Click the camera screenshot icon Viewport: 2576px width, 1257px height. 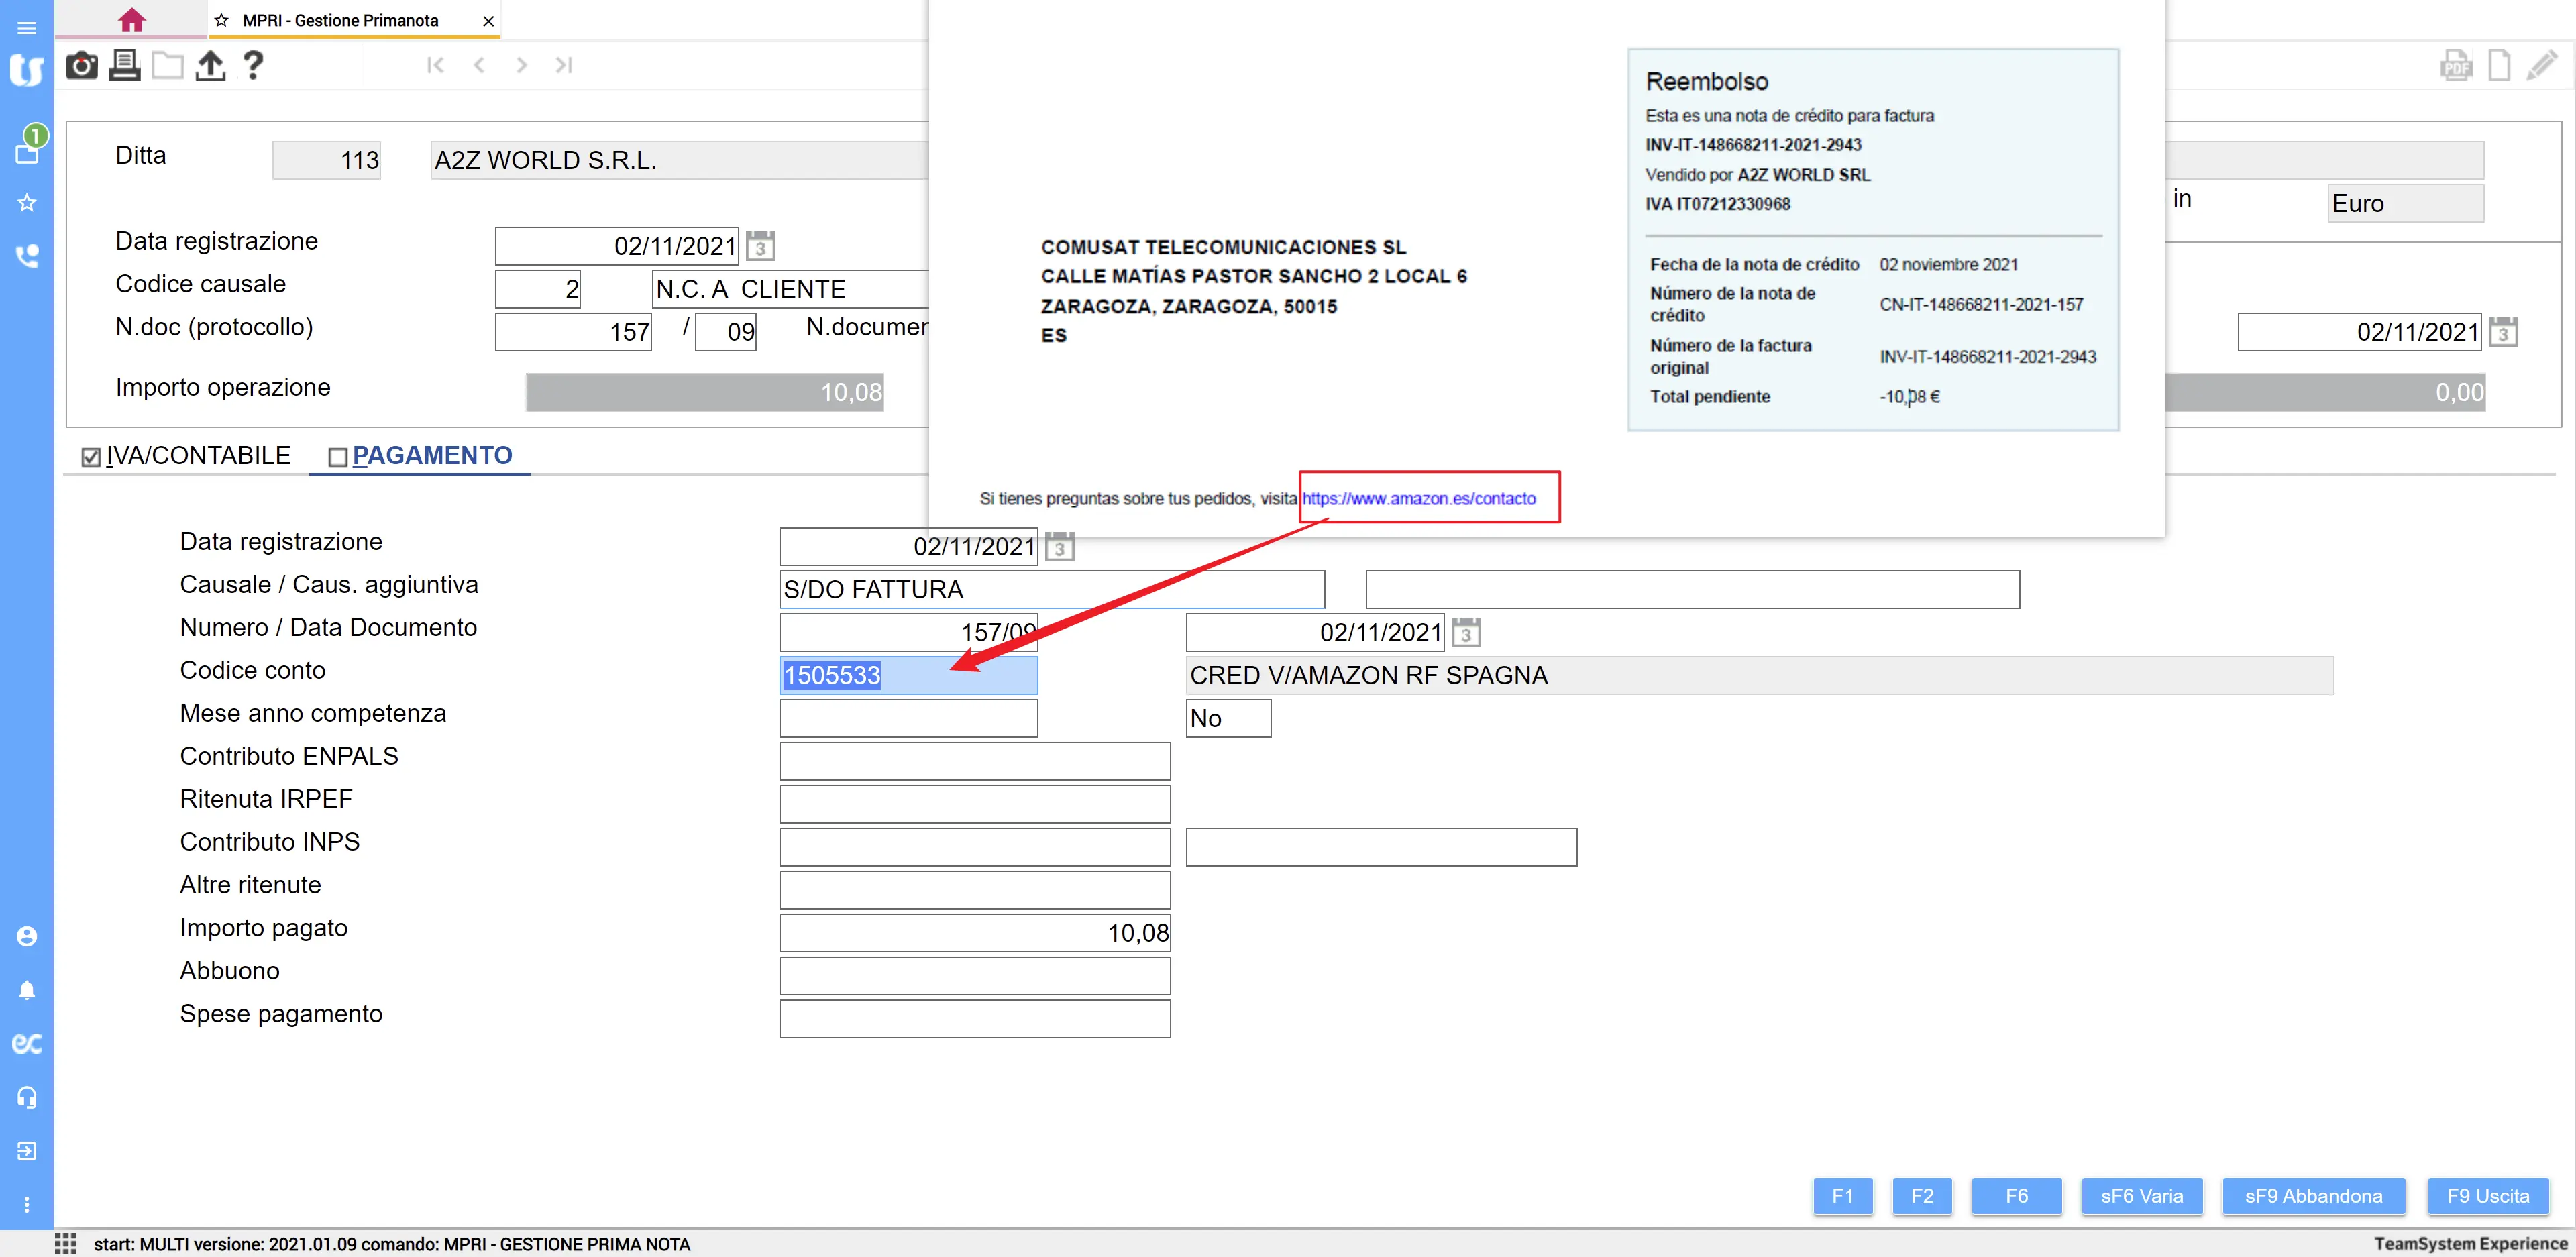pyautogui.click(x=81, y=66)
